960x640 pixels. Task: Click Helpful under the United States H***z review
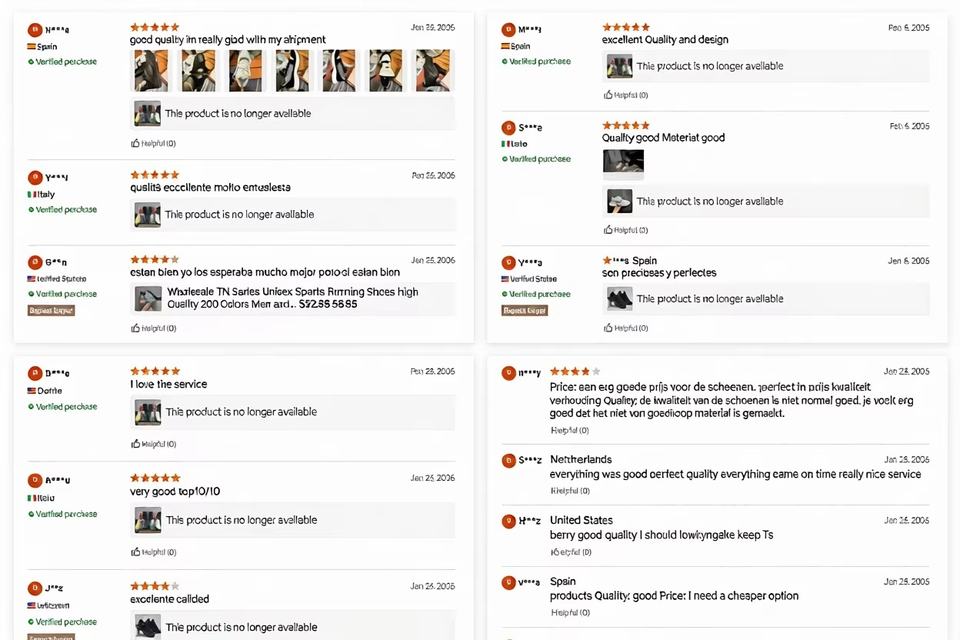point(570,552)
